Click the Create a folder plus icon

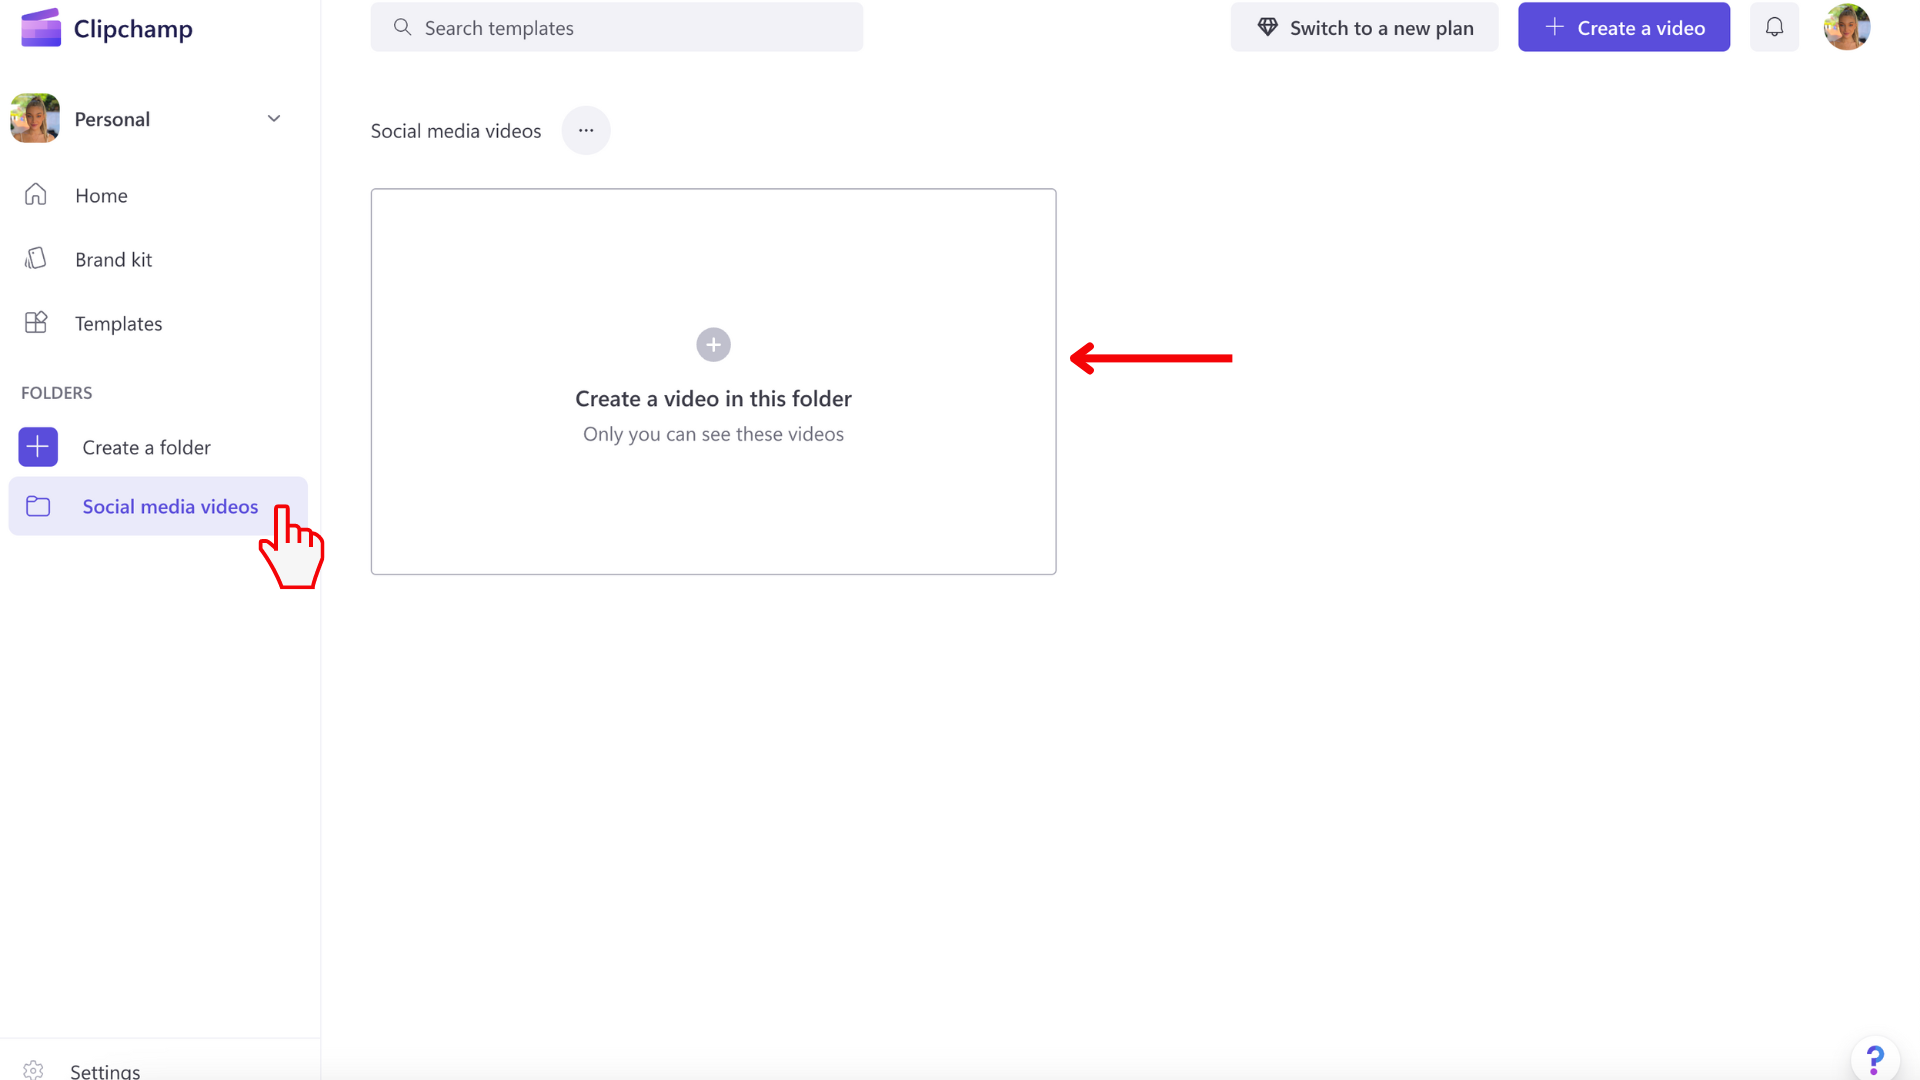coord(36,446)
